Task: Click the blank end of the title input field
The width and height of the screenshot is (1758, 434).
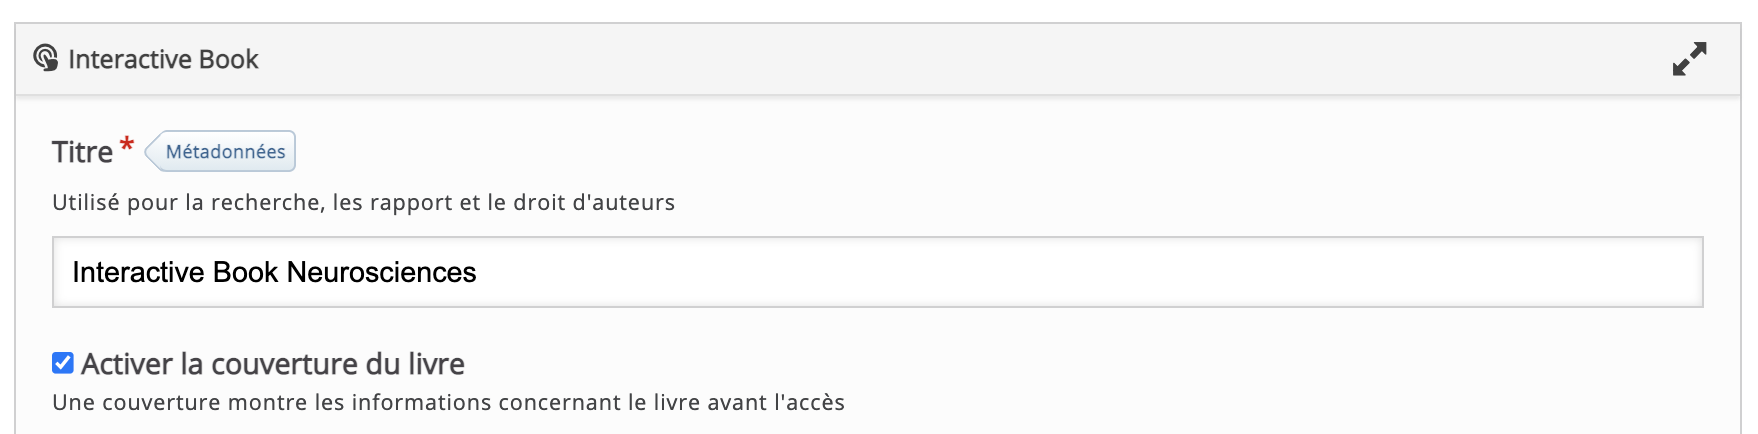Action: tap(1400, 272)
